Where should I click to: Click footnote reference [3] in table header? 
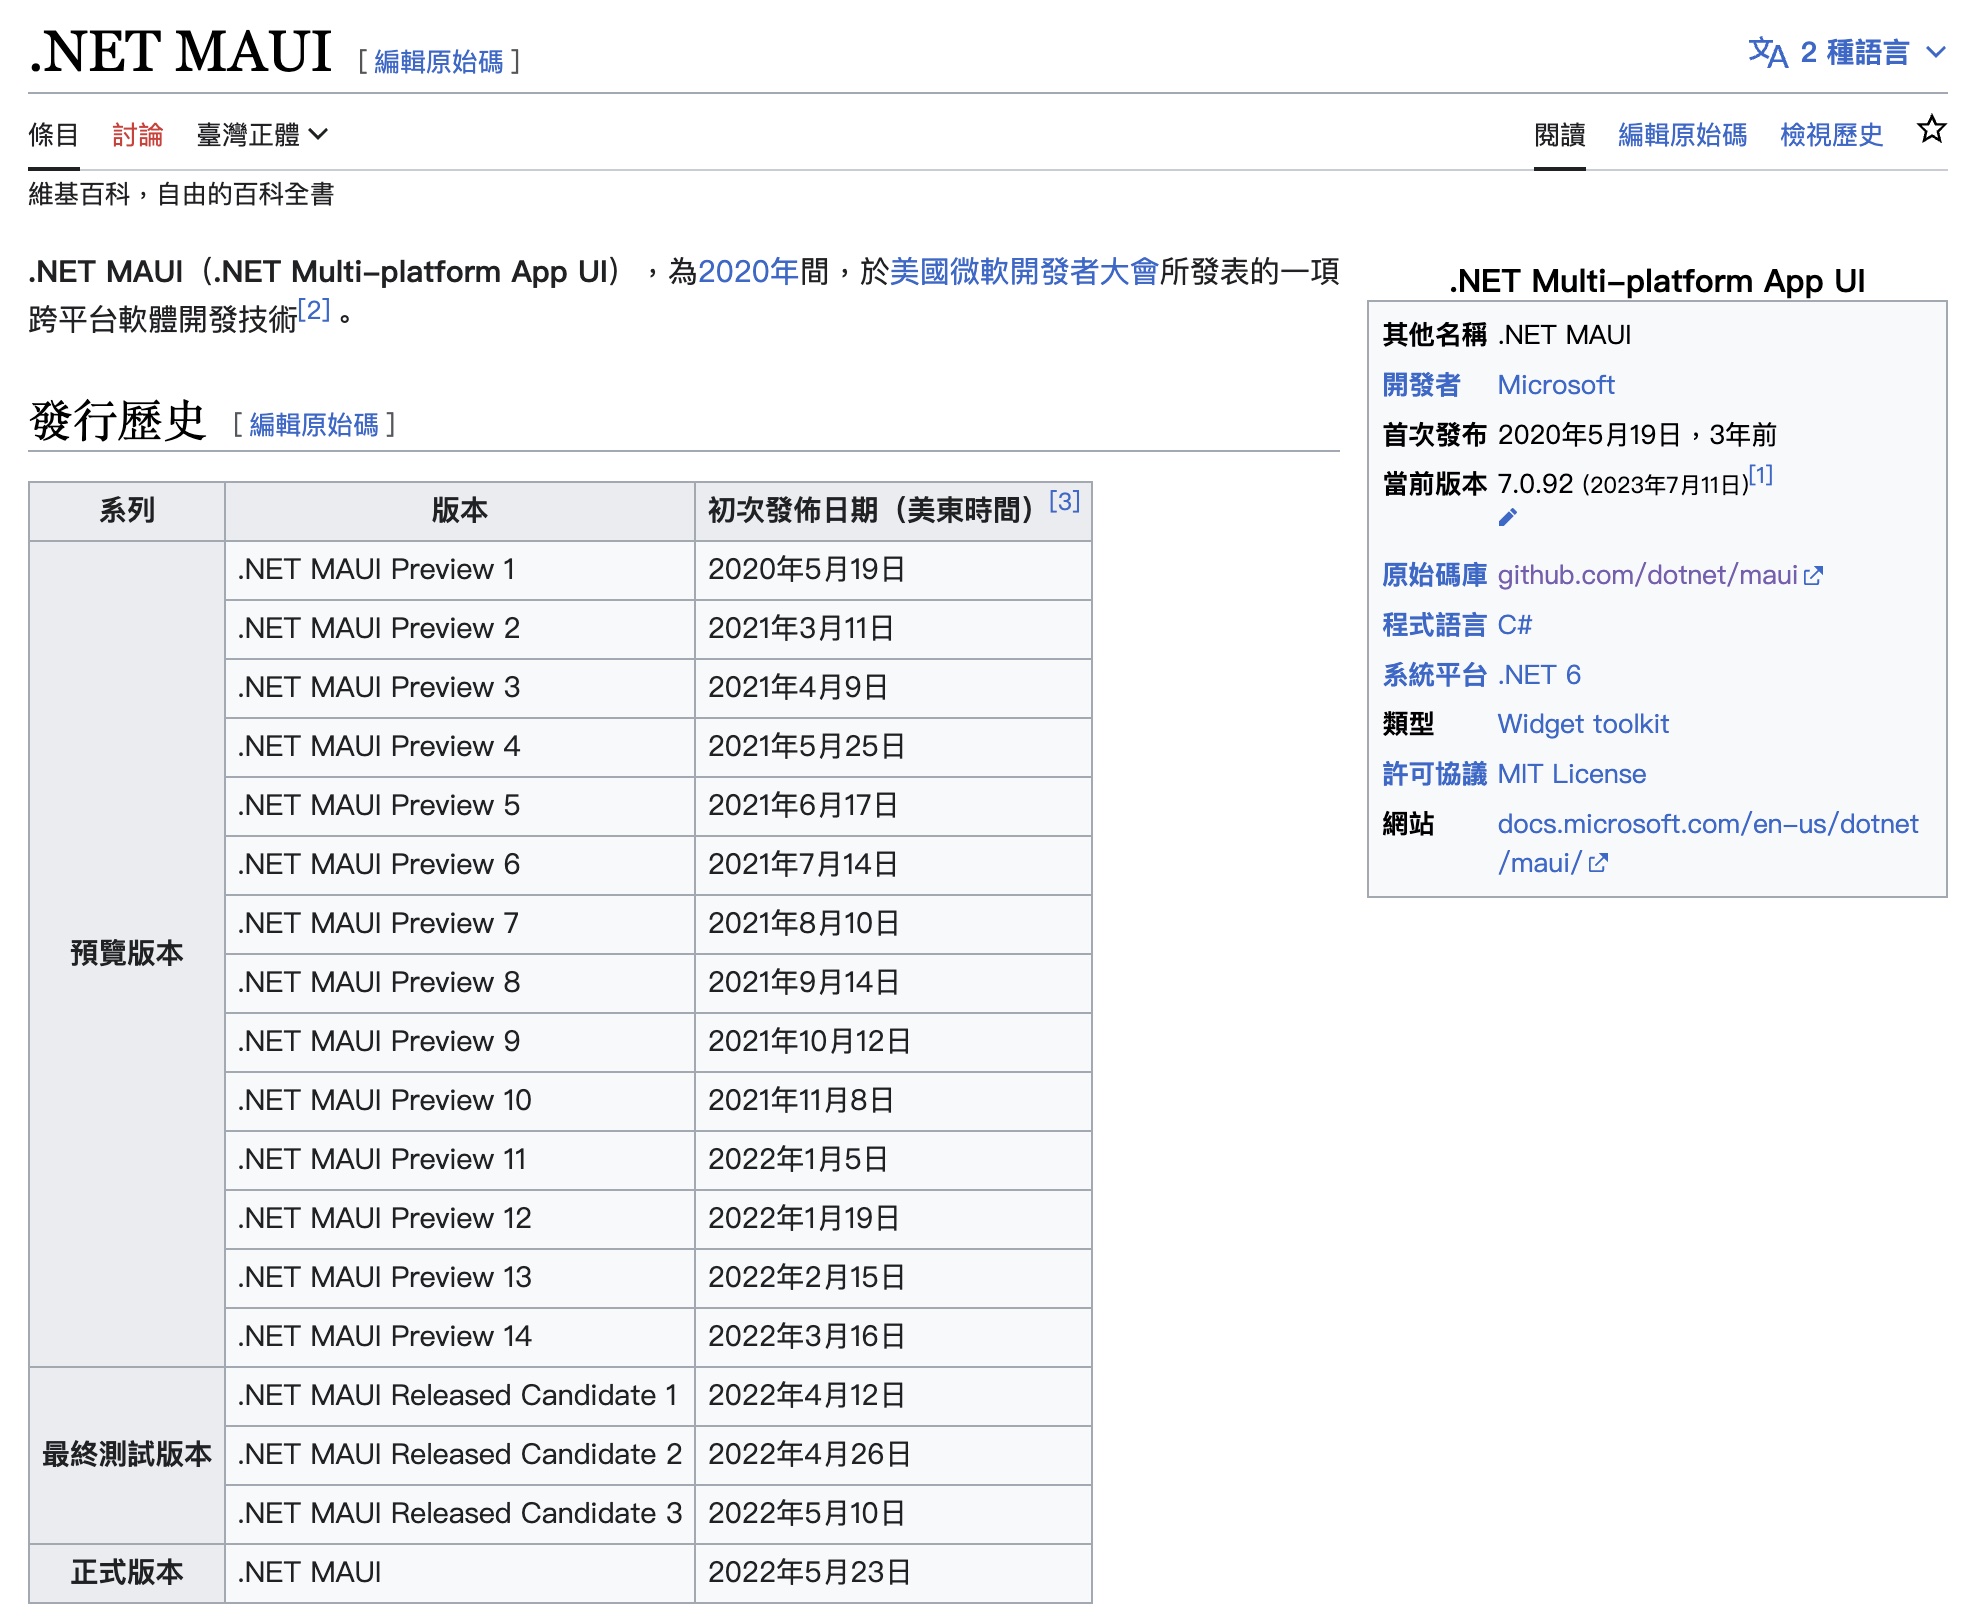tap(1064, 501)
